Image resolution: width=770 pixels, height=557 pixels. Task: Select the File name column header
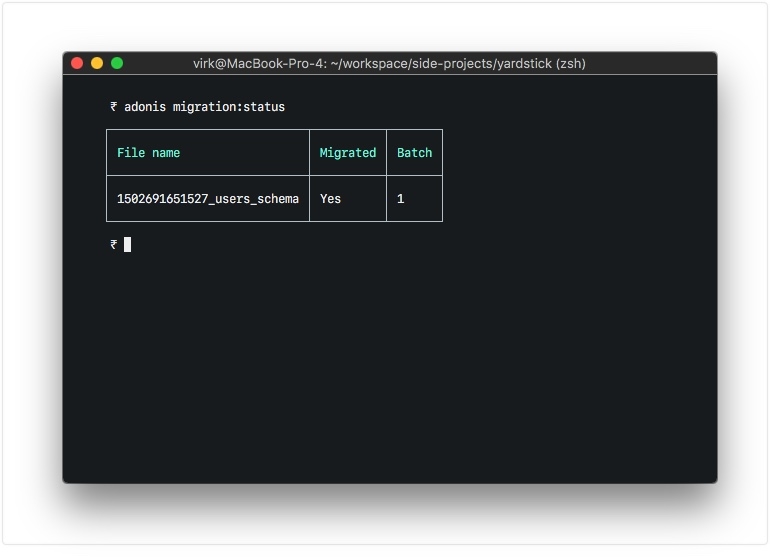149,153
